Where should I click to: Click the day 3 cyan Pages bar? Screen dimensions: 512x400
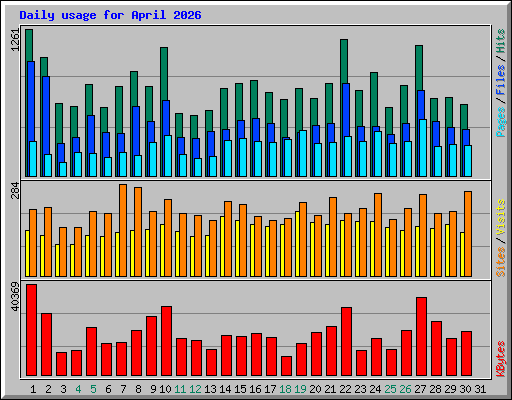pyautogui.click(x=63, y=169)
